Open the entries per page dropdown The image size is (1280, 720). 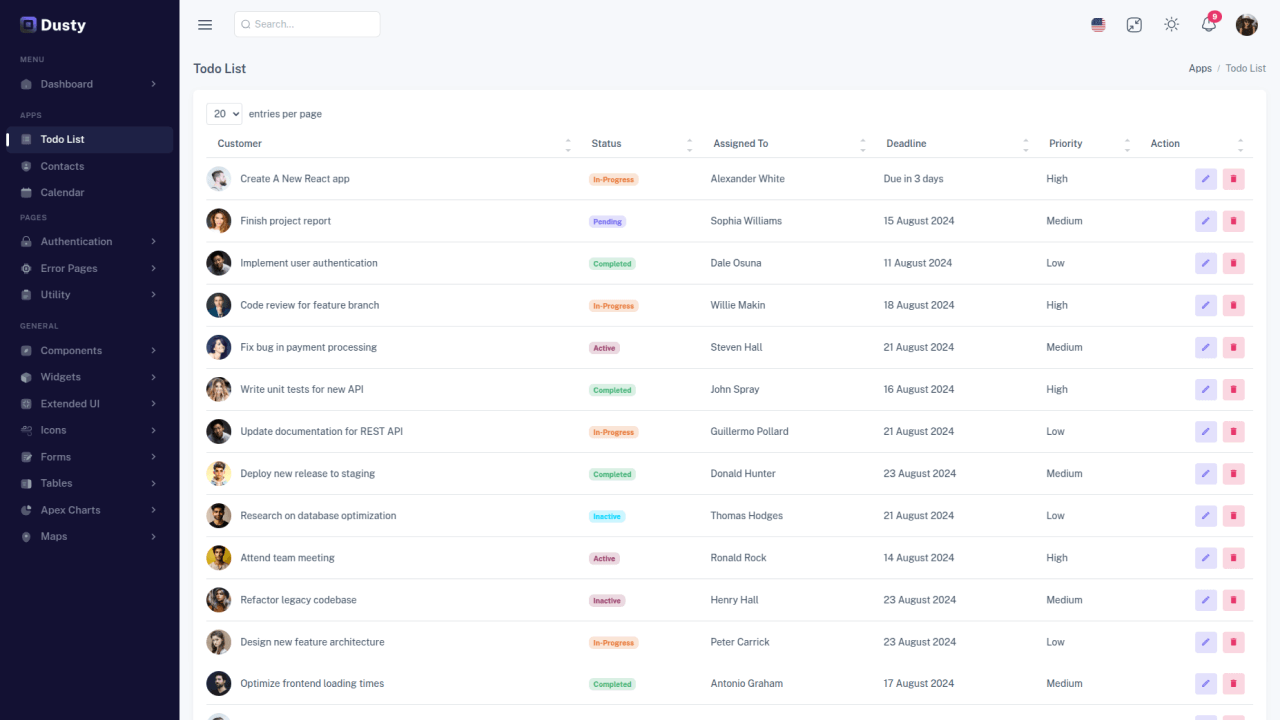point(224,113)
